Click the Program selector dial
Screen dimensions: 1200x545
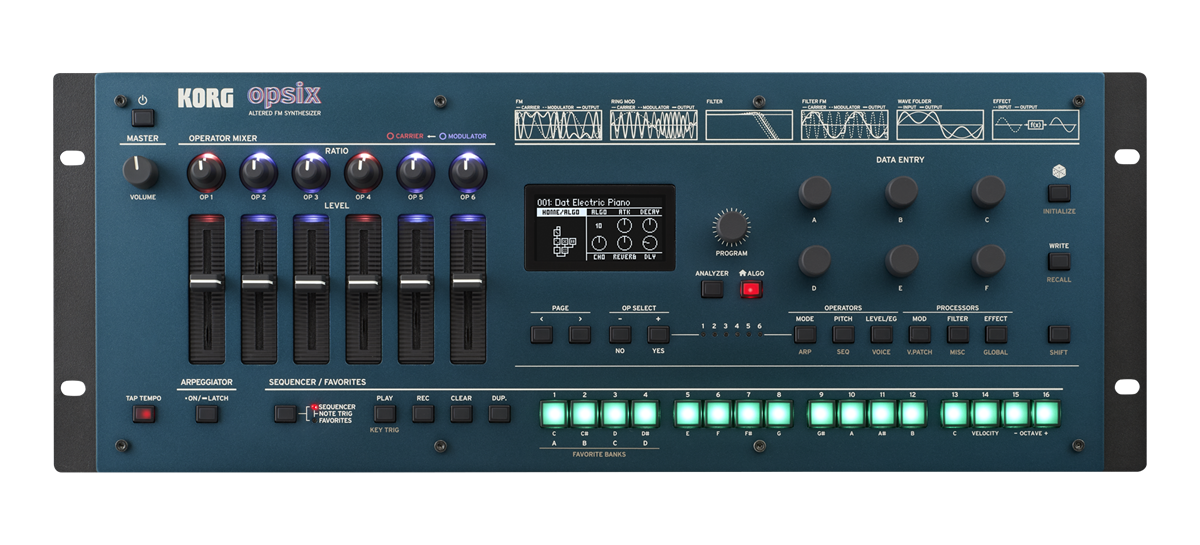pos(732,227)
